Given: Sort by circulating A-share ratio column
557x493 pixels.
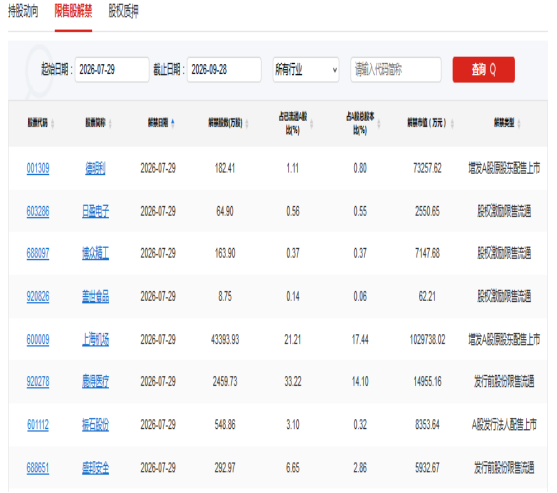Looking at the screenshot, I should click(x=312, y=124).
